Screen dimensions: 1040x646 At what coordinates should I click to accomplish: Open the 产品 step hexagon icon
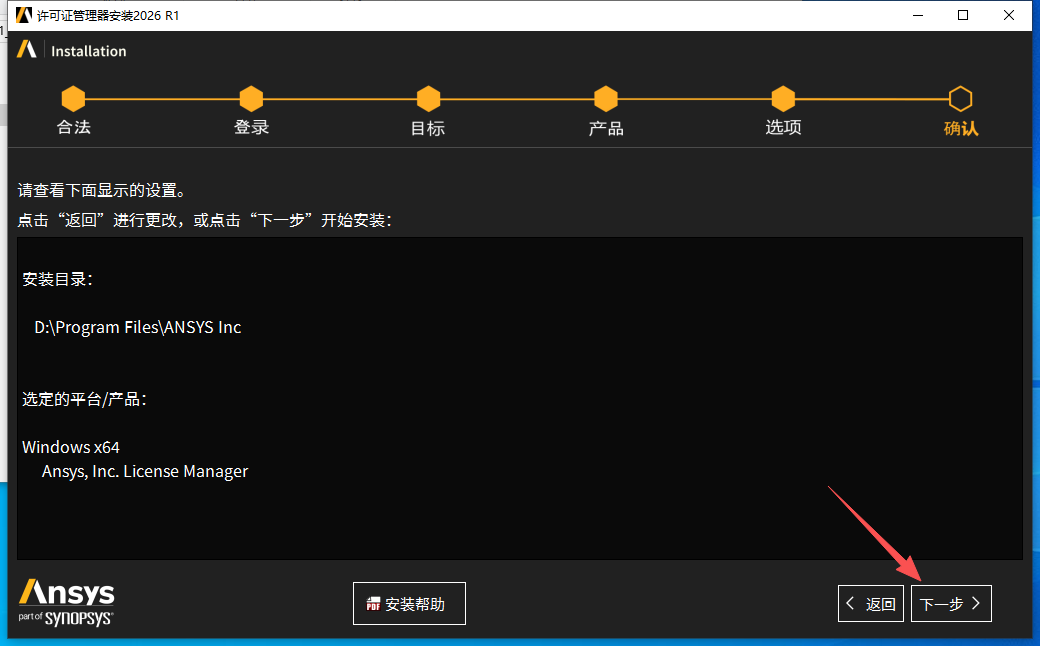(x=606, y=99)
